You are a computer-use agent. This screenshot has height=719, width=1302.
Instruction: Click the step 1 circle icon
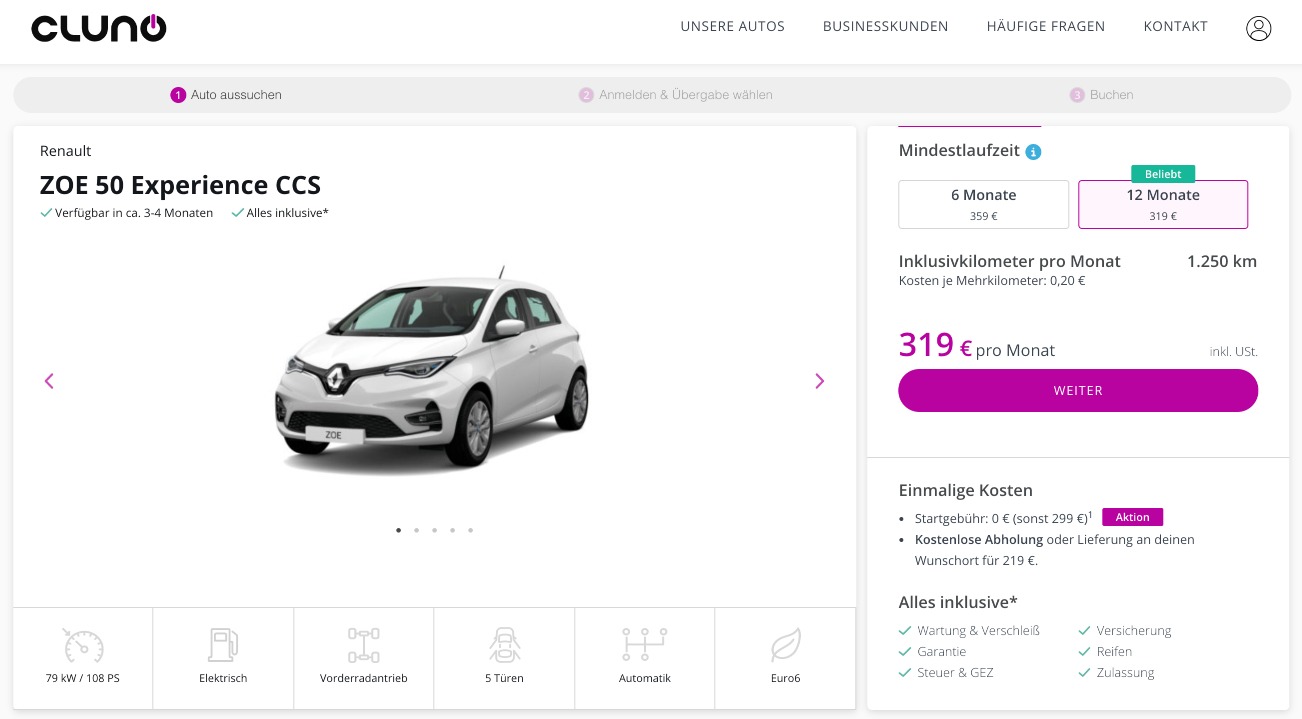point(178,95)
